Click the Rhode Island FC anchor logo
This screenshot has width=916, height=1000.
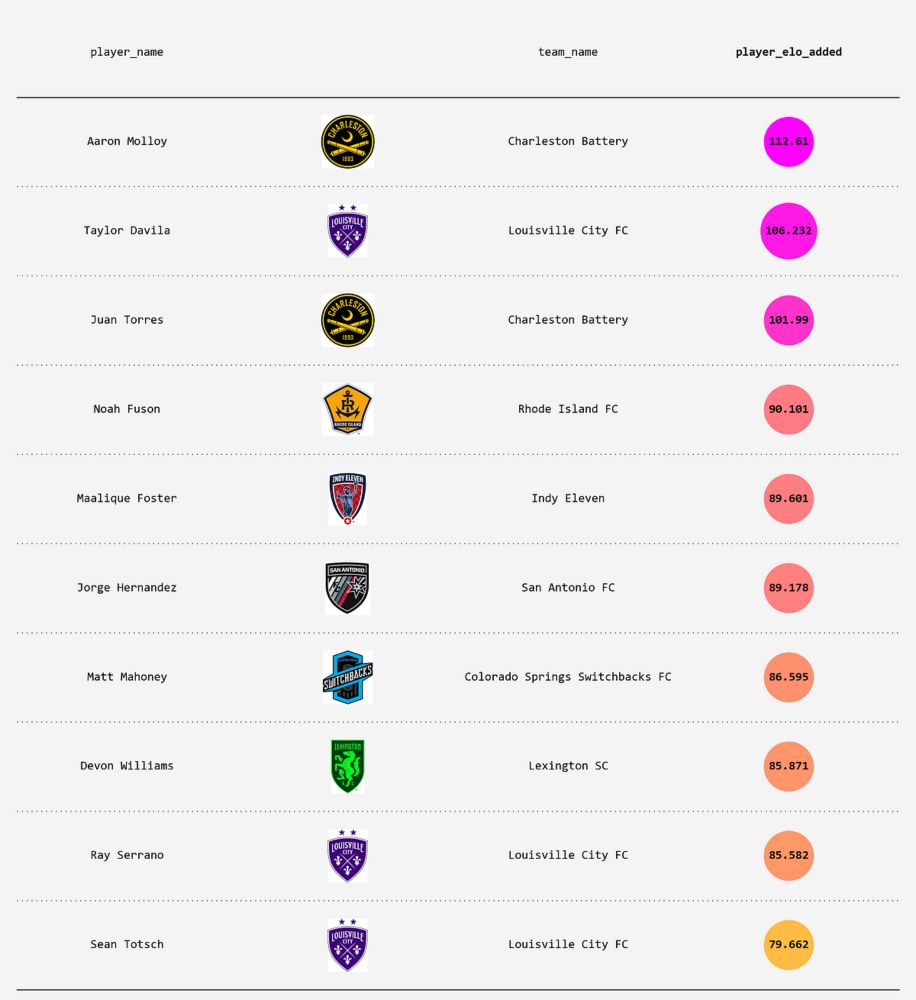(347, 409)
